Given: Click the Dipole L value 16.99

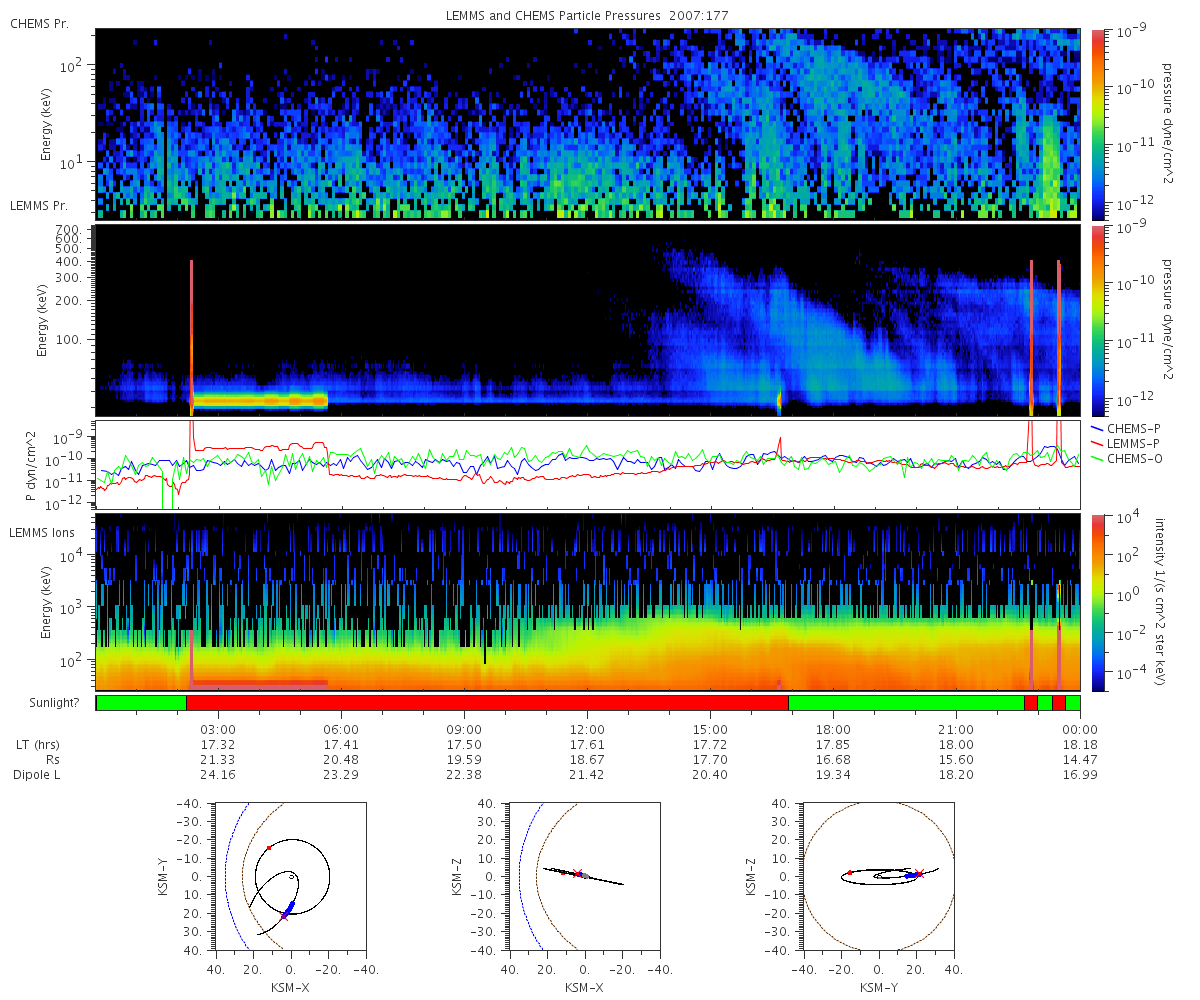Looking at the screenshot, I should pos(1080,775).
